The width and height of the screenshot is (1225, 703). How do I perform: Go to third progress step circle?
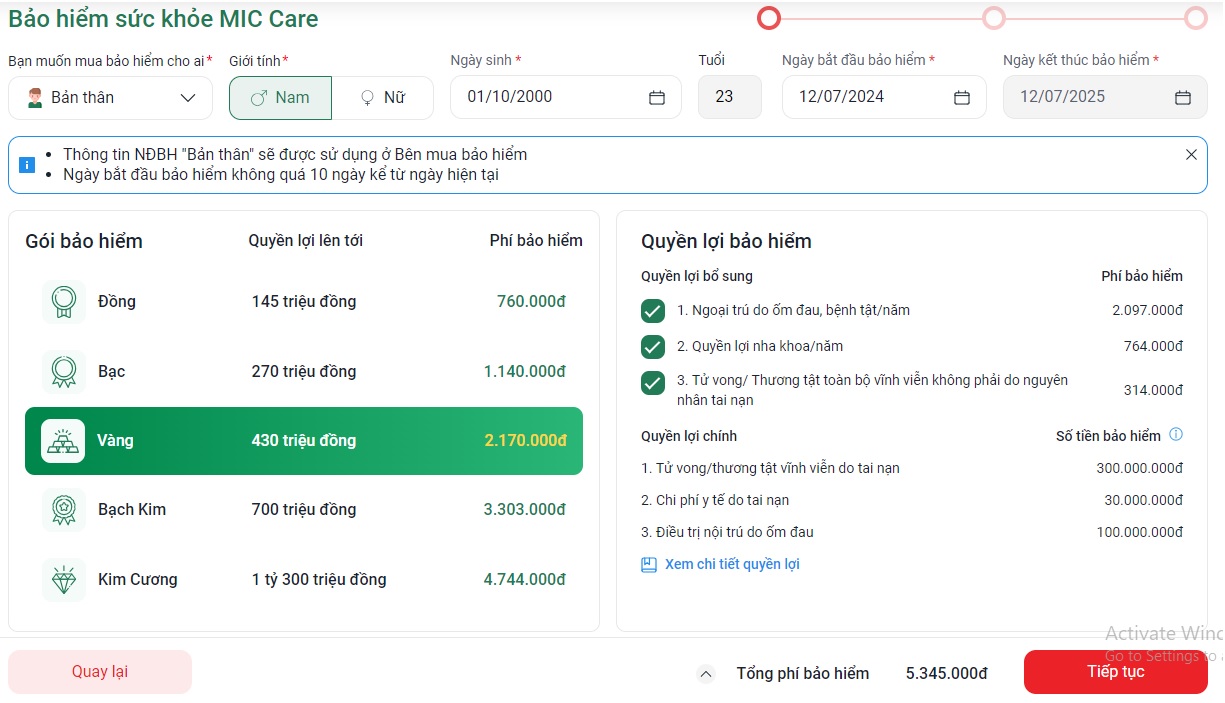pyautogui.click(x=1196, y=18)
